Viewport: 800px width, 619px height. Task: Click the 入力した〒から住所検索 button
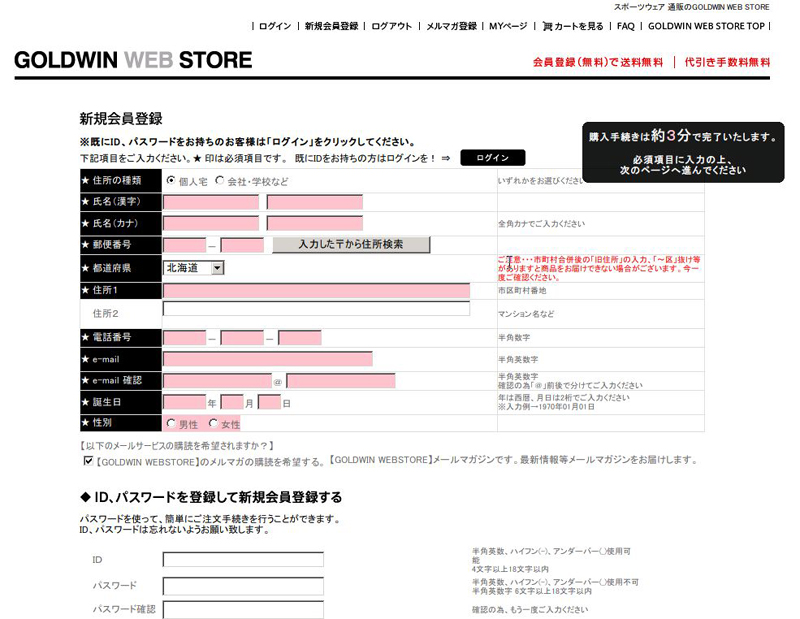pos(351,244)
